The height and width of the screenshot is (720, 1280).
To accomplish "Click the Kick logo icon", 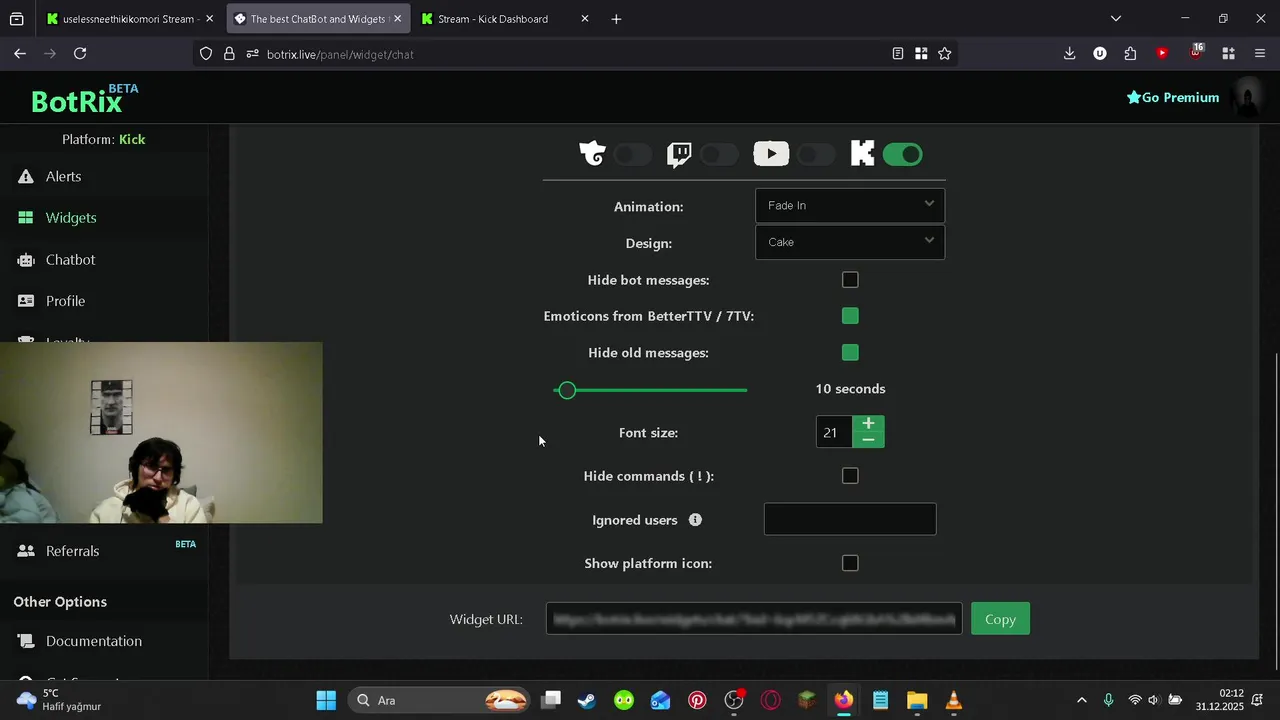I will pos(862,154).
